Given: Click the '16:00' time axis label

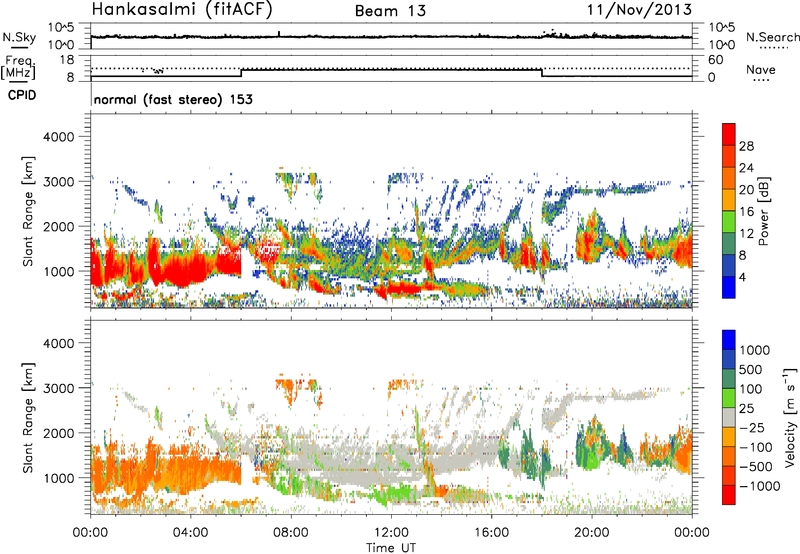Looking at the screenshot, I should (492, 533).
